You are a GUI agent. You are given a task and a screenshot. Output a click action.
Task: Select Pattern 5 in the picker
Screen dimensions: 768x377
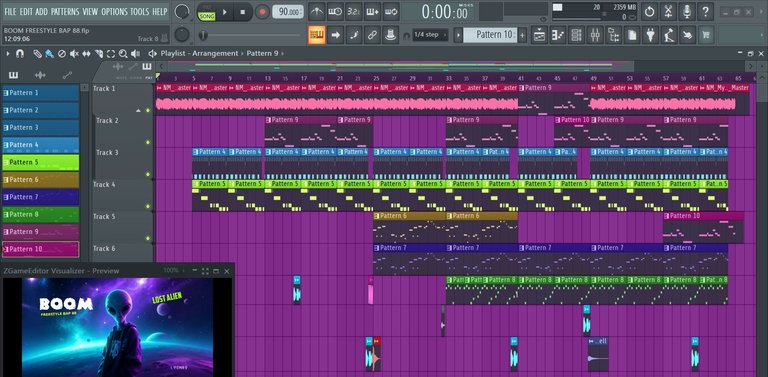(x=41, y=162)
